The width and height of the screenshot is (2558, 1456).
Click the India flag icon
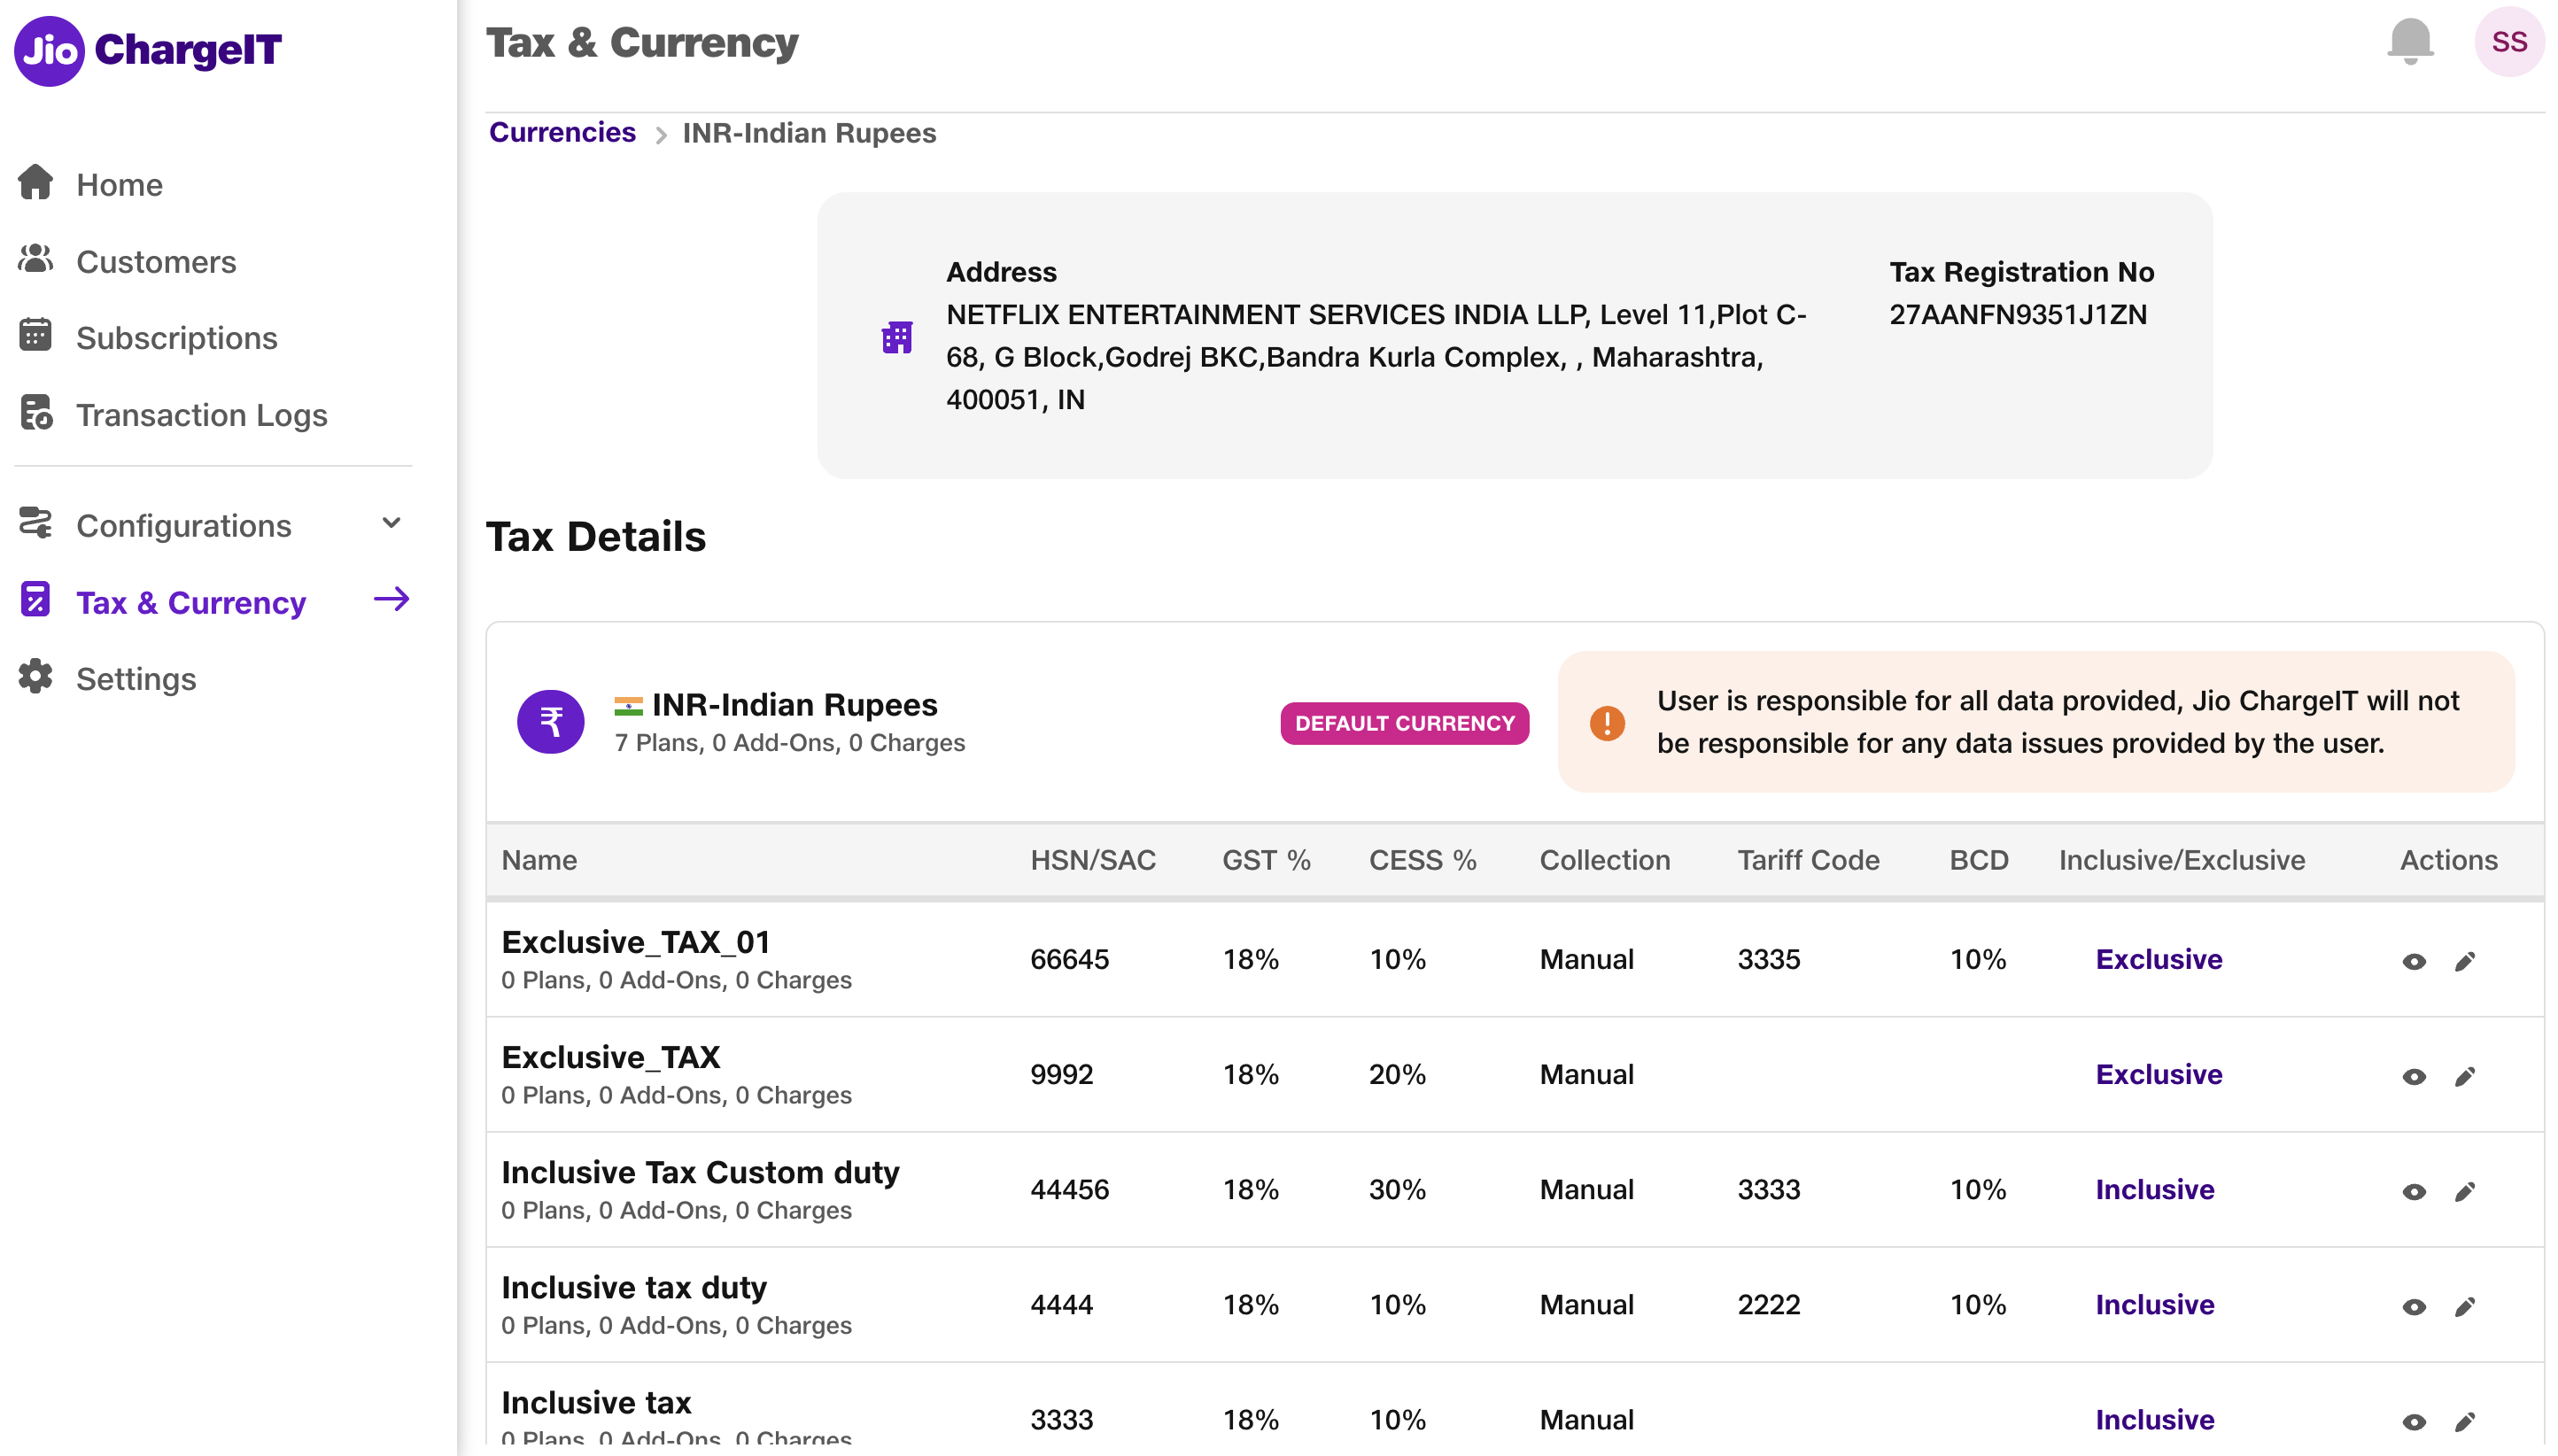pos(628,706)
